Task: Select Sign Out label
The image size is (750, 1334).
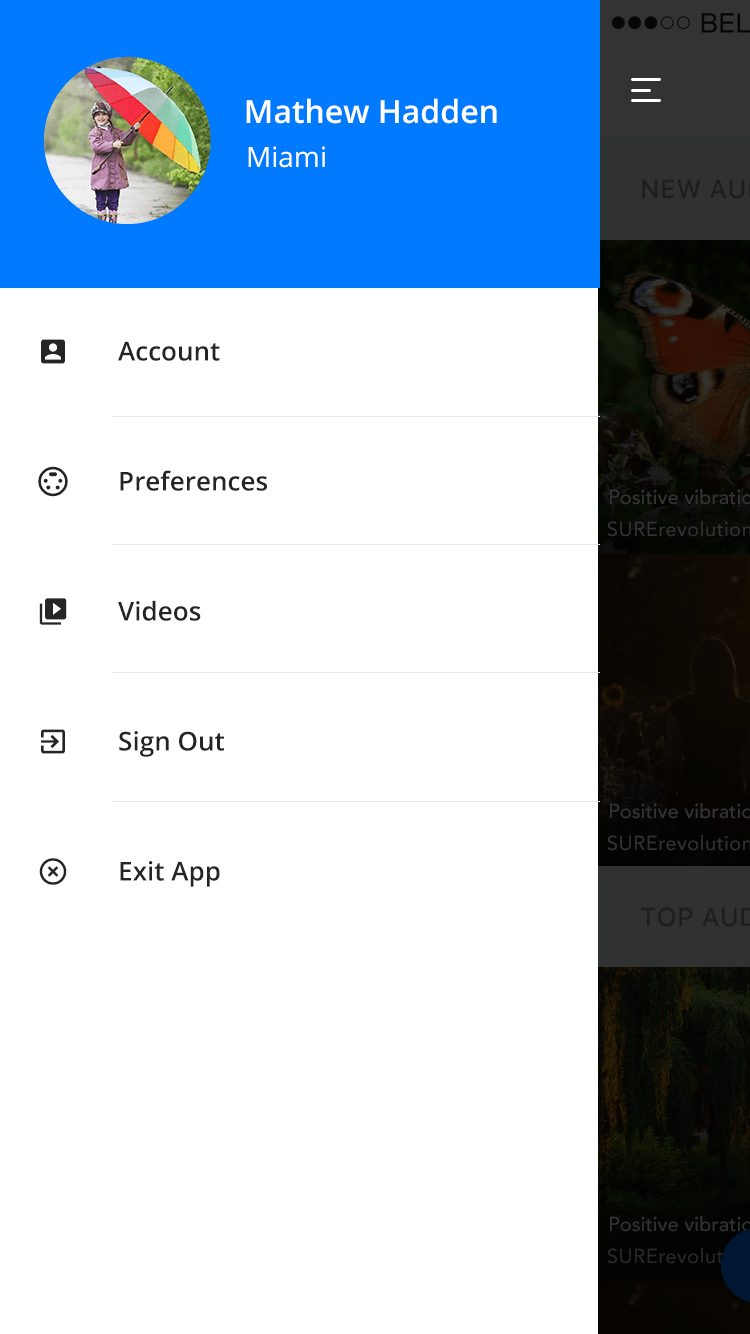Action: click(171, 742)
